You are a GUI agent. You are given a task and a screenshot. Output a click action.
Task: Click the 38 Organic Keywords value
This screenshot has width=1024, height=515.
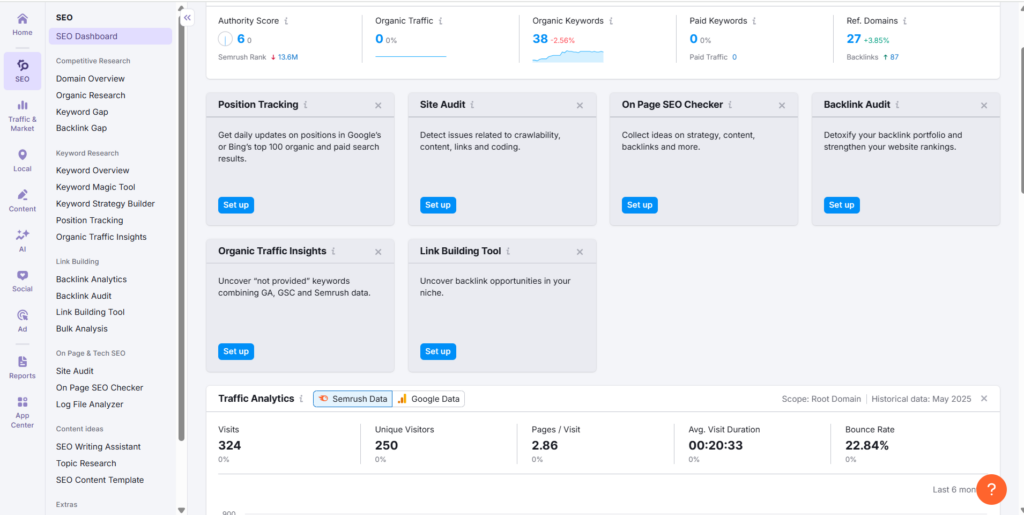(x=539, y=39)
